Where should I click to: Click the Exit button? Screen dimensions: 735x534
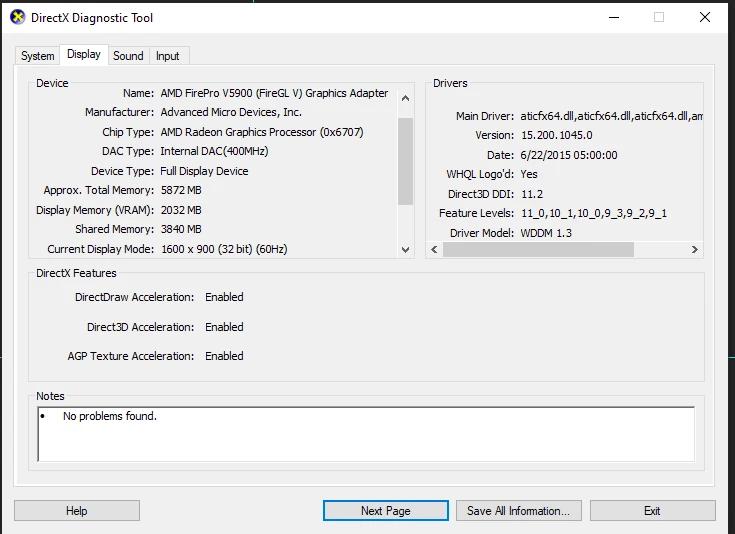tap(652, 511)
